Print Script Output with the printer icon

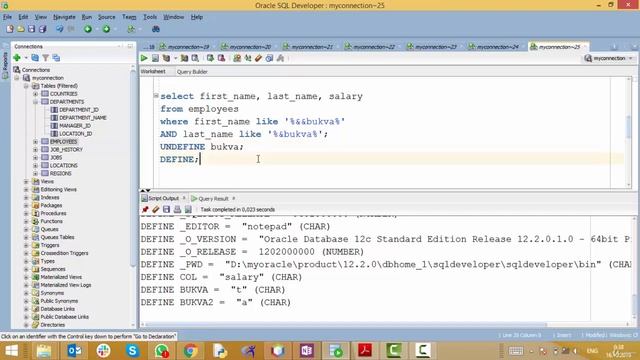177,209
